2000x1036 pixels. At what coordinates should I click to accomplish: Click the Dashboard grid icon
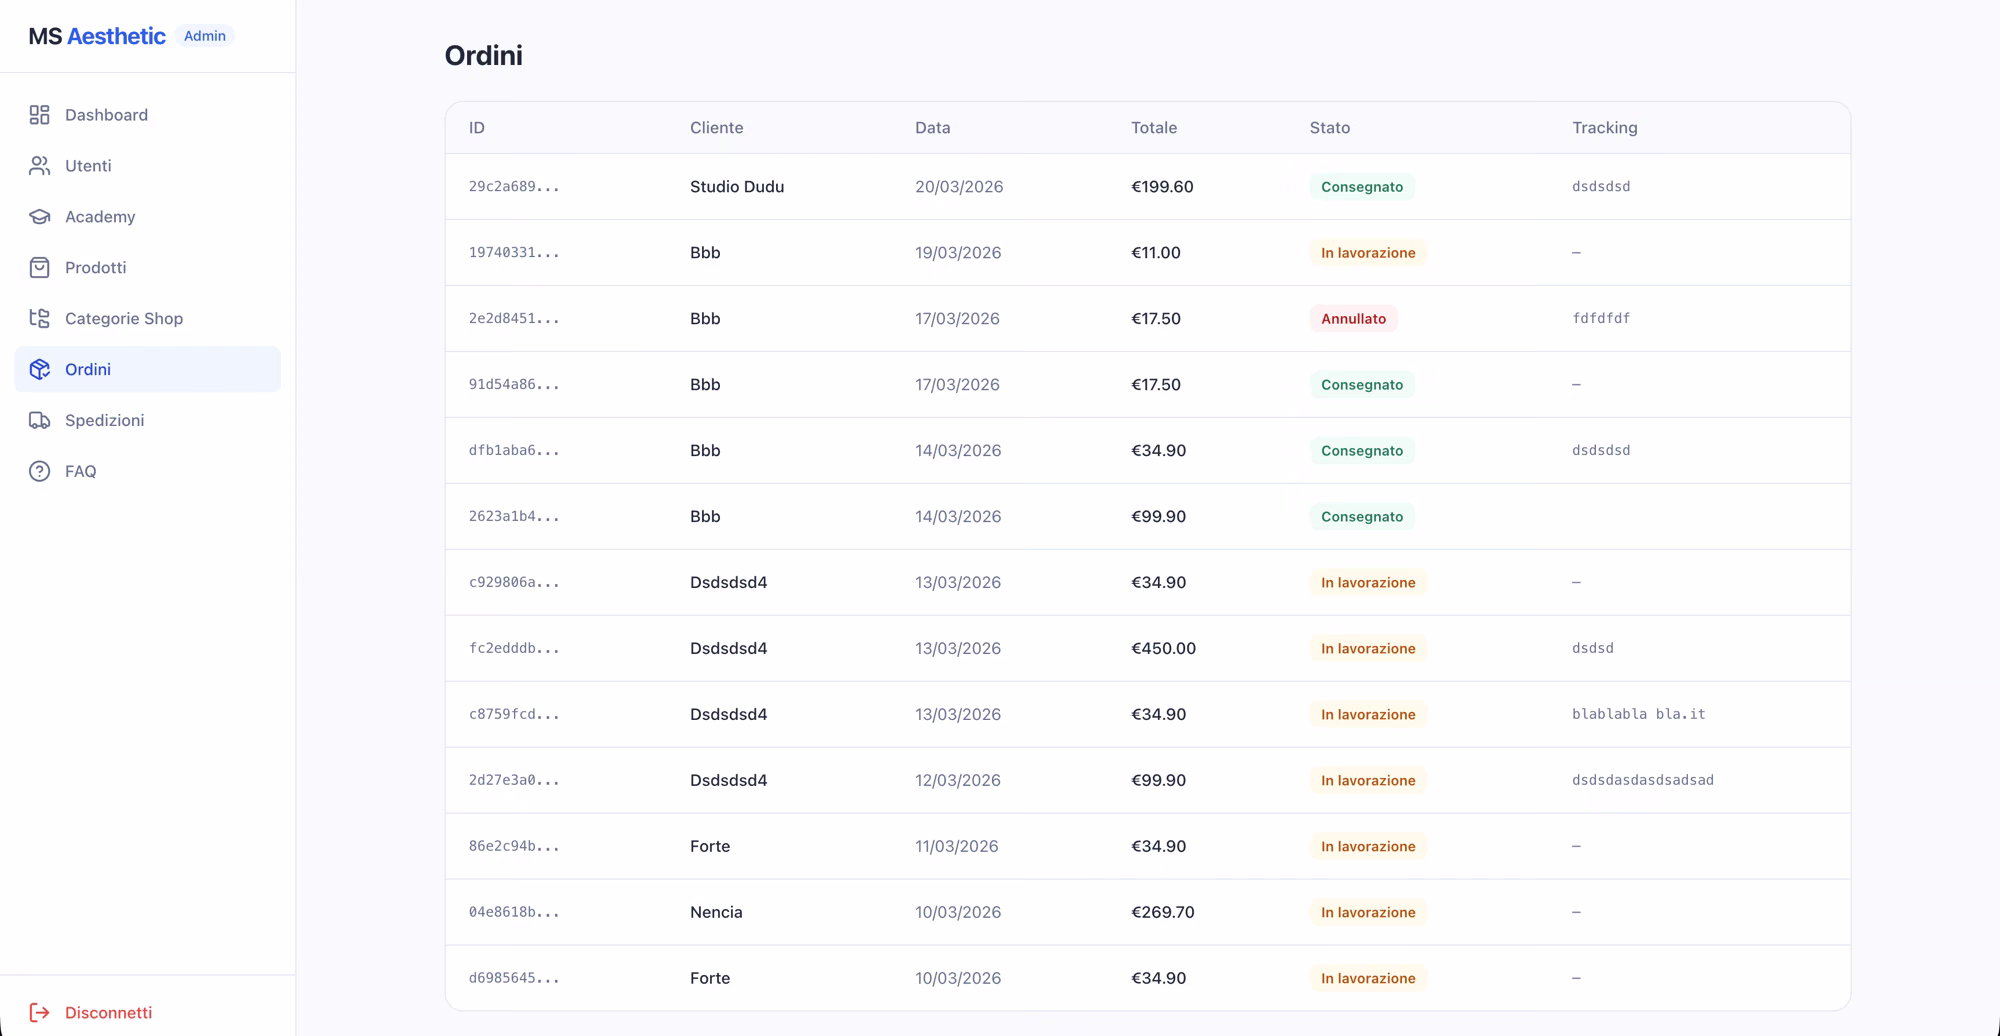(39, 115)
